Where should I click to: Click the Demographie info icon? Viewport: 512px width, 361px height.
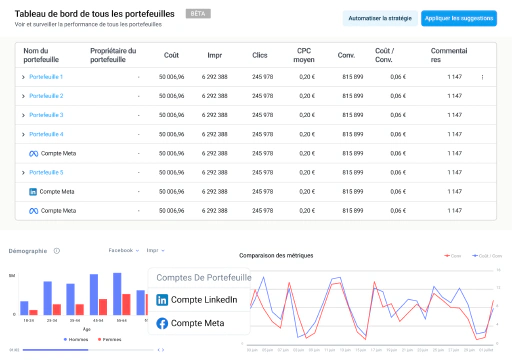point(57,251)
